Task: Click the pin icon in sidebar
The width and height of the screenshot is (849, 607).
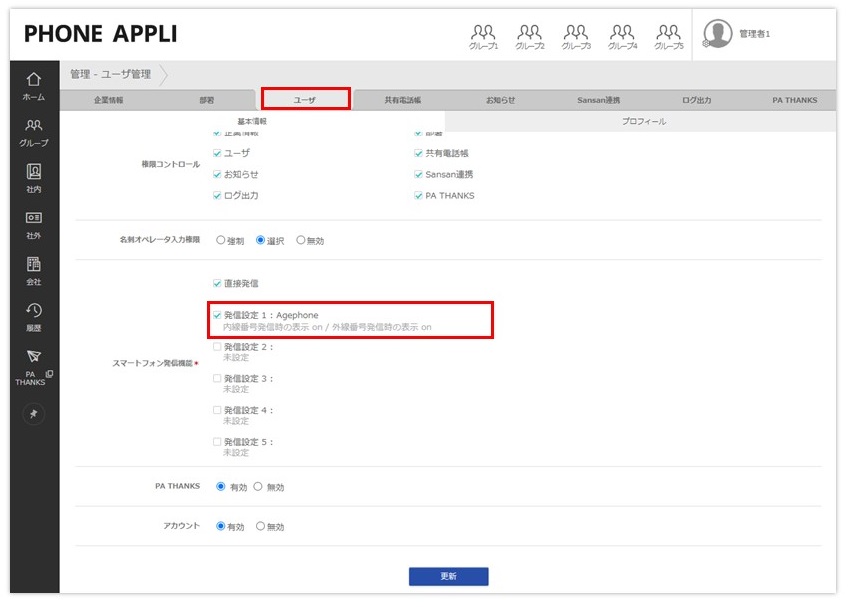Action: click(34, 414)
